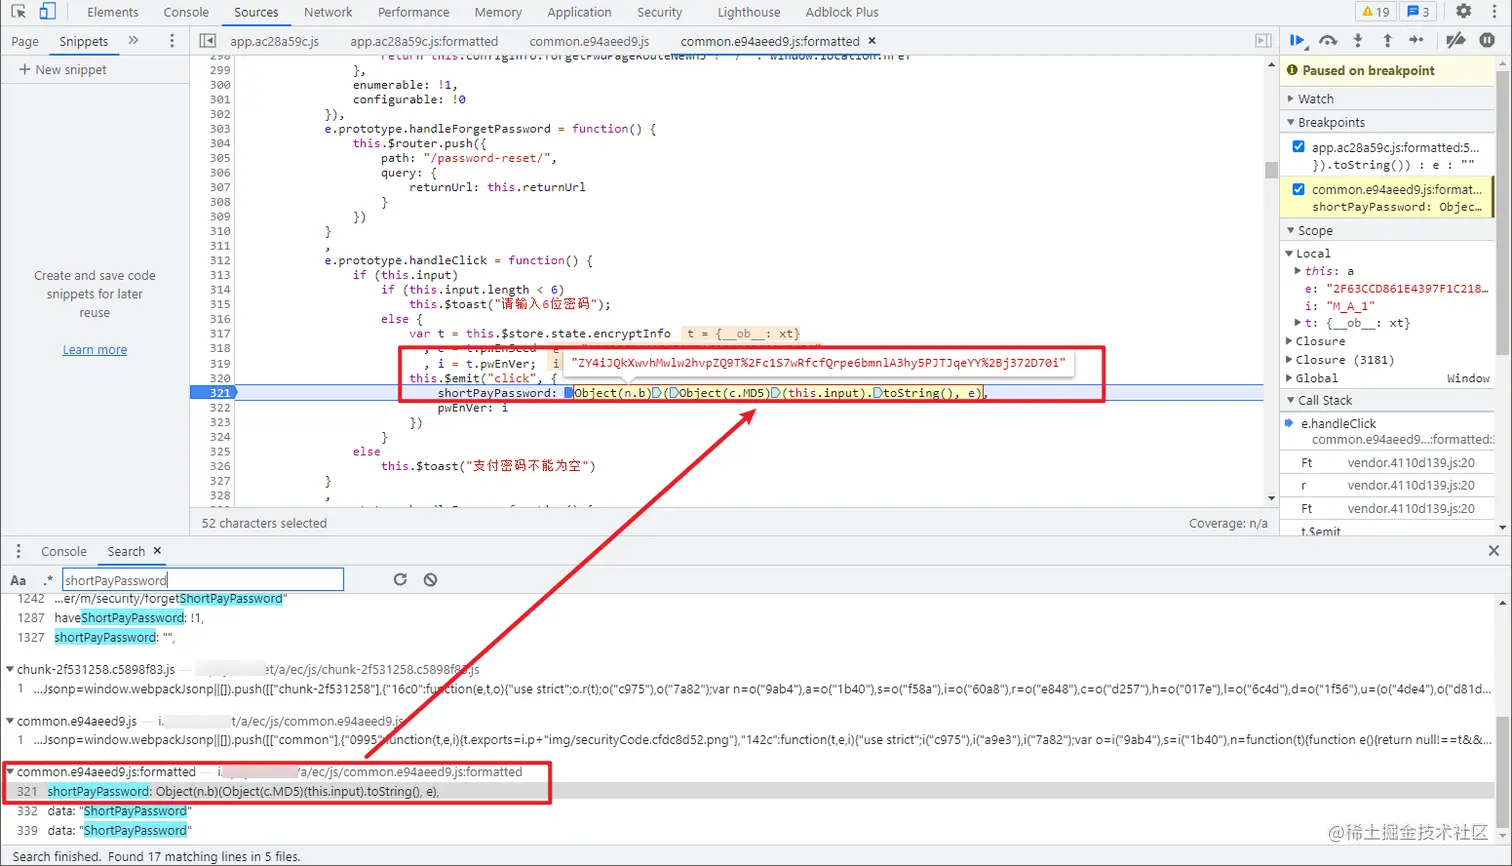Click the Step debugger icon
Screen dimensions: 1512x866
(1416, 40)
